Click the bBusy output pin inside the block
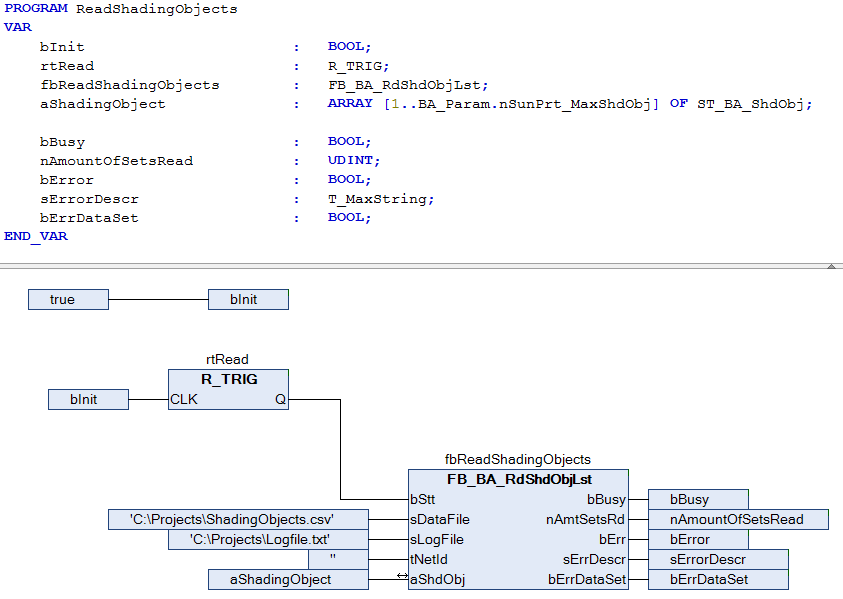The width and height of the screenshot is (843, 599). click(x=606, y=500)
